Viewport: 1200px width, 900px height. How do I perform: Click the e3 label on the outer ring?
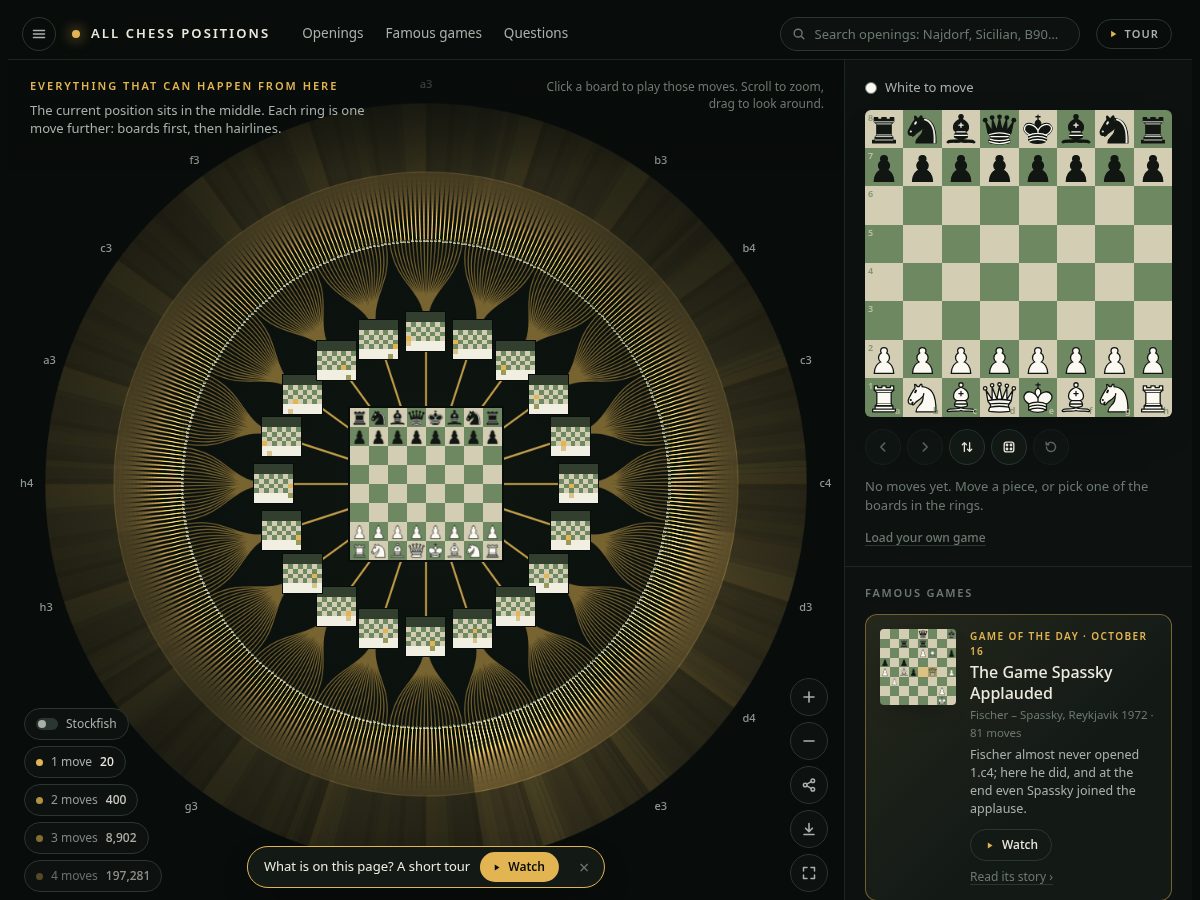(661, 806)
